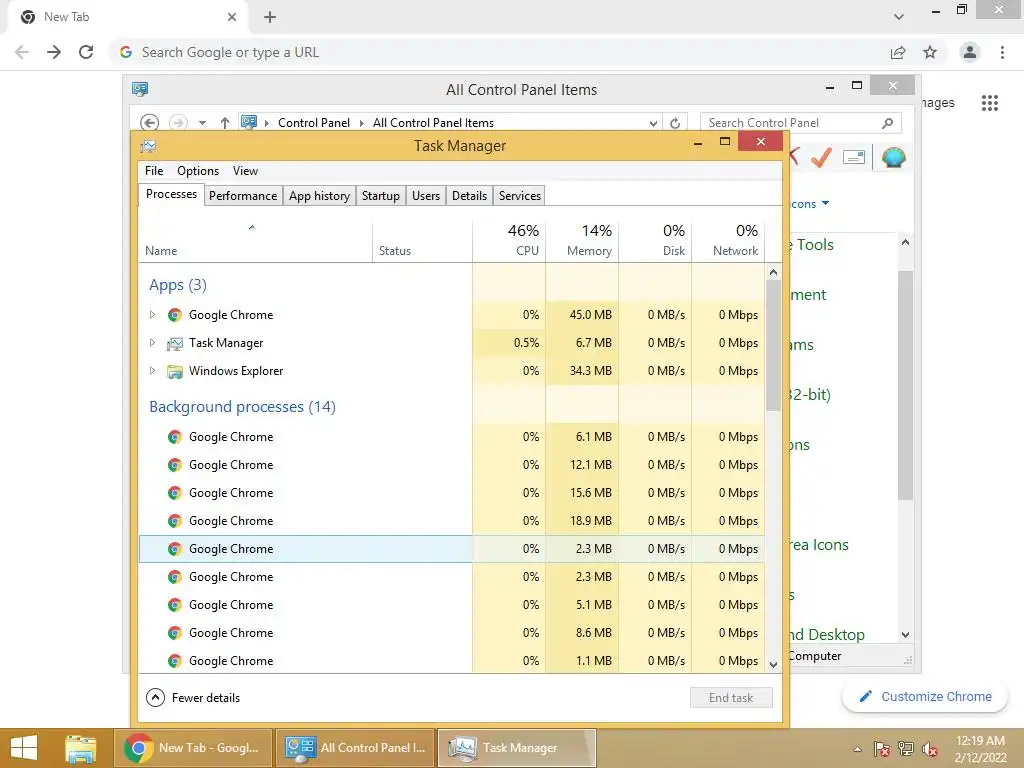Switch to All Control Panel Items taskbar button
Viewport: 1024px width, 768px height.
click(x=355, y=748)
